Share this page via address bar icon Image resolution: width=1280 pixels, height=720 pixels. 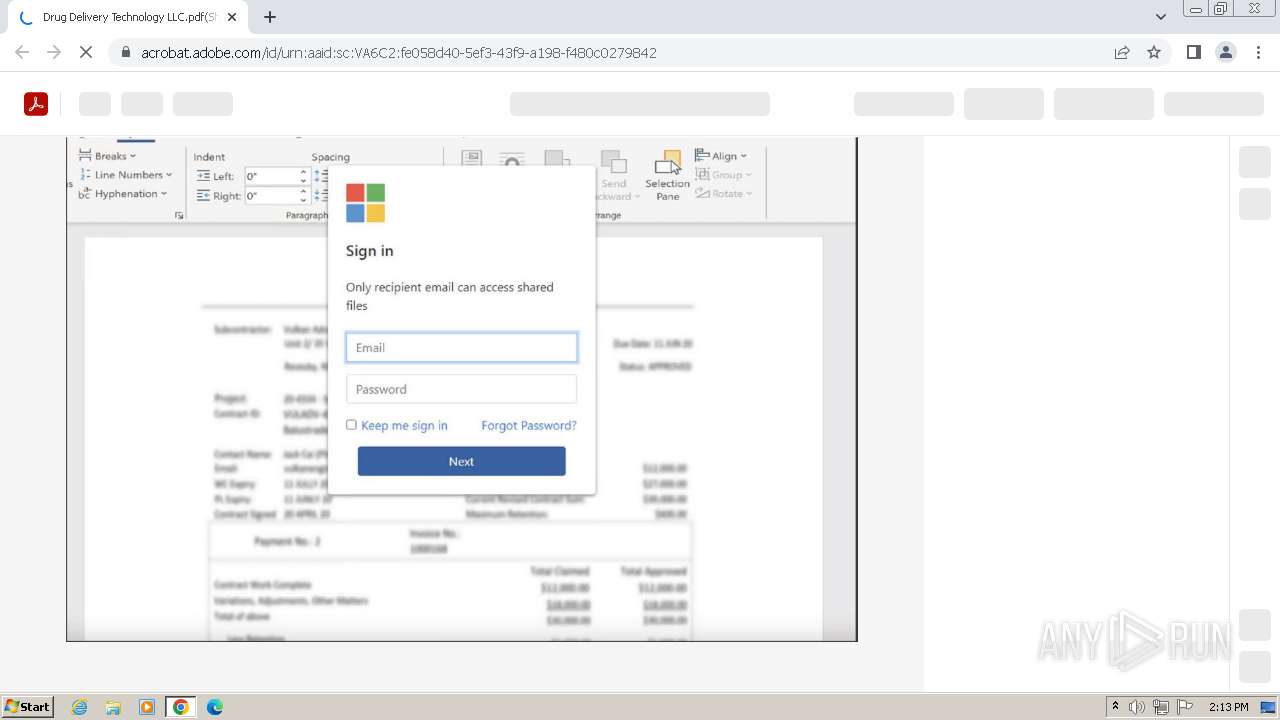[x=1122, y=52]
